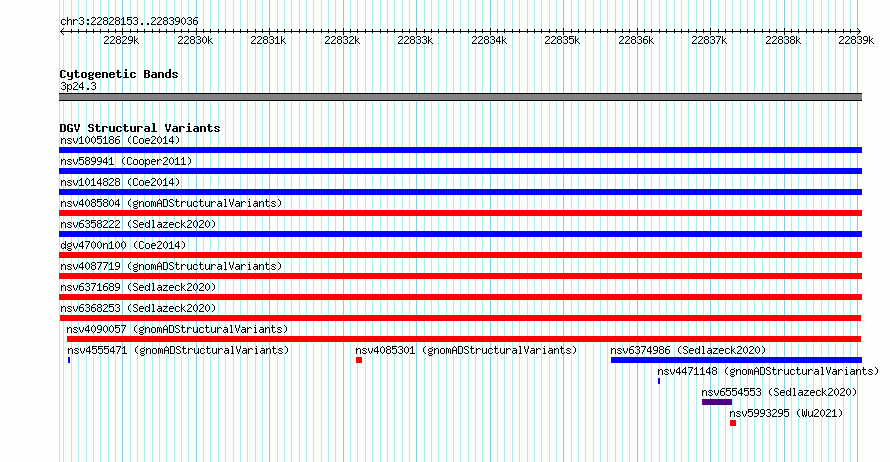Click ruler position 22836k
This screenshot has height=462, width=890.
coord(636,40)
